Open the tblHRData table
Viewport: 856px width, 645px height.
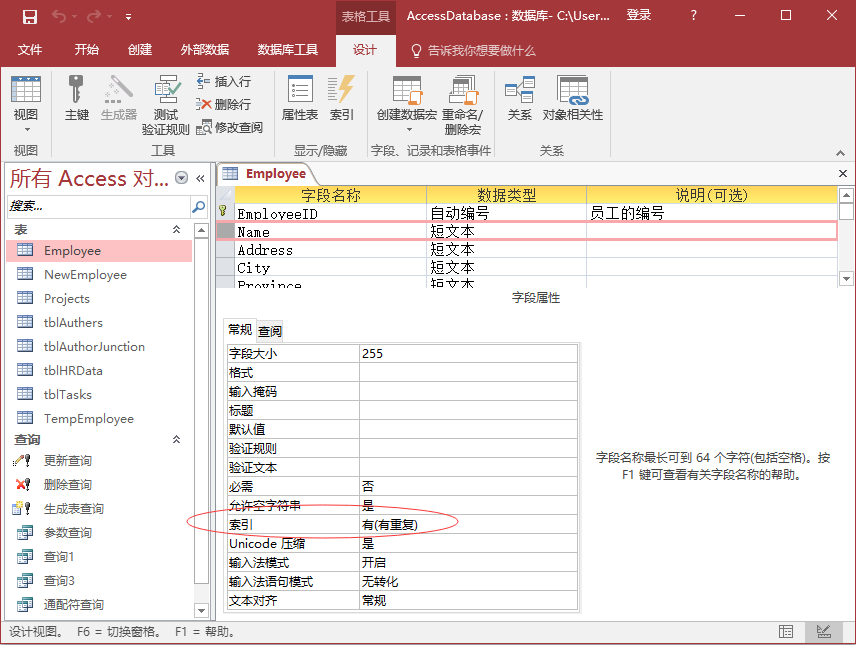(73, 370)
